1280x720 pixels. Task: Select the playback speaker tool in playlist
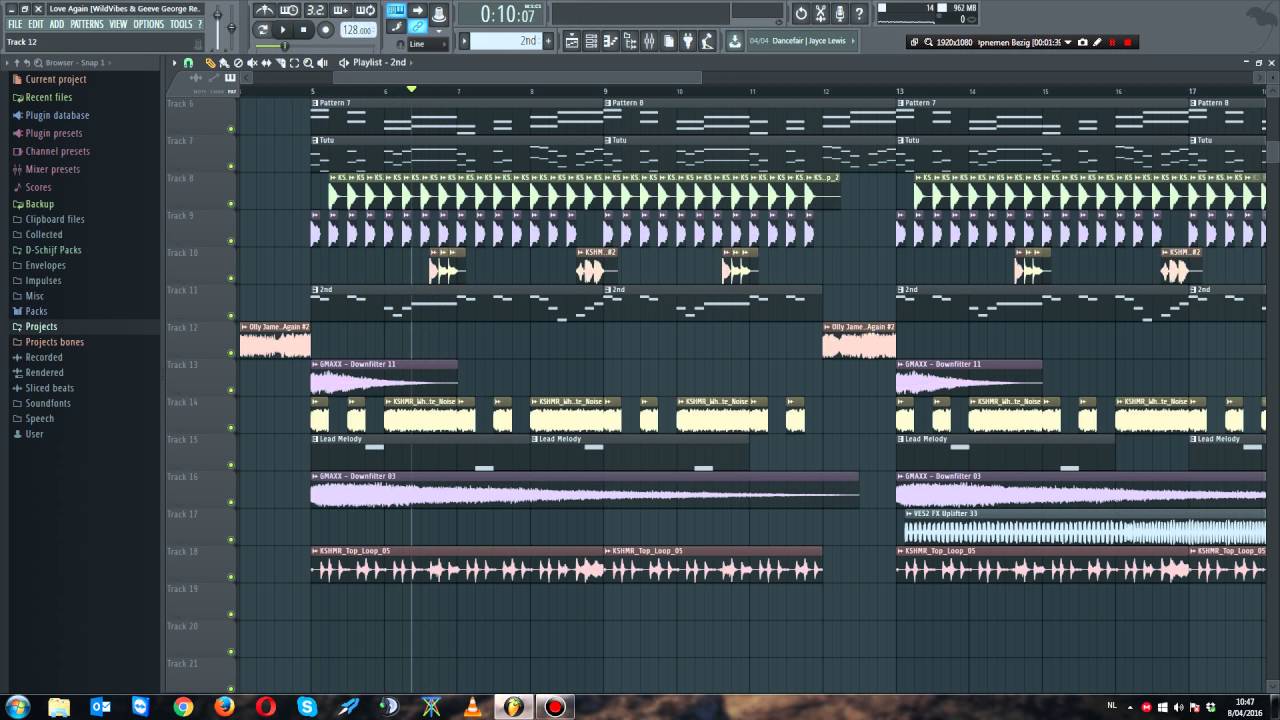coord(322,63)
